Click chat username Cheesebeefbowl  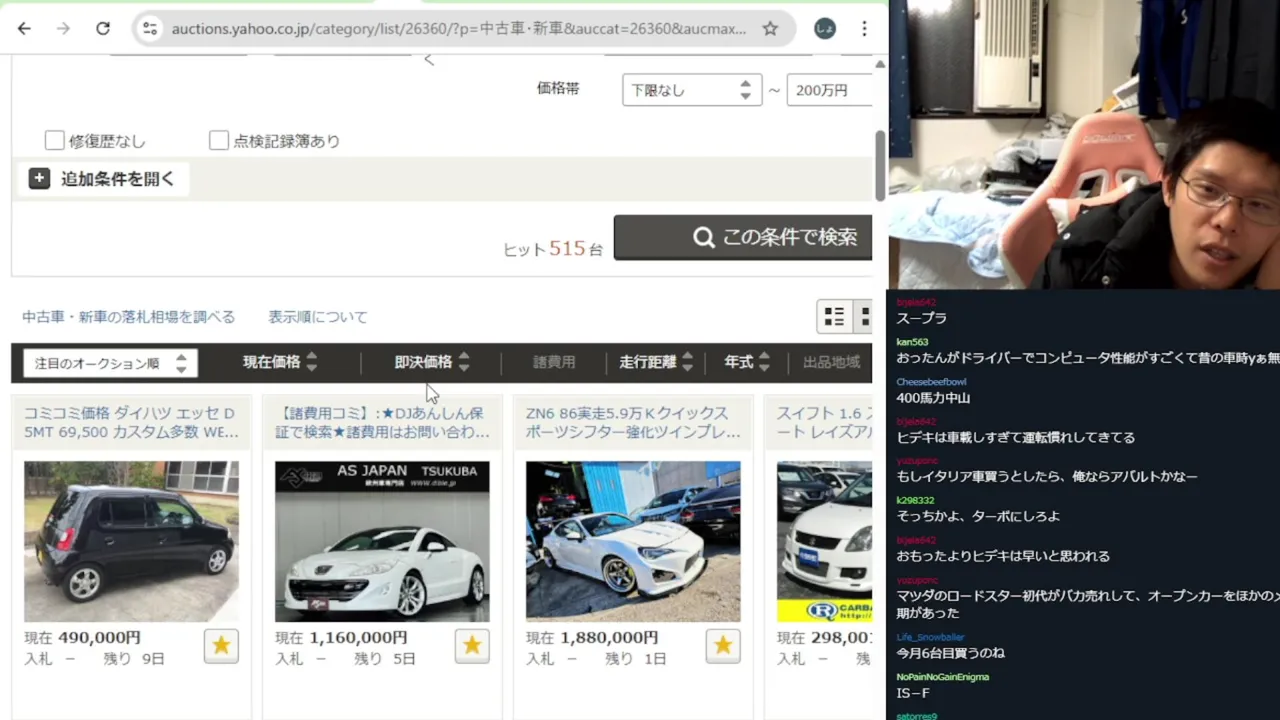[931, 382]
